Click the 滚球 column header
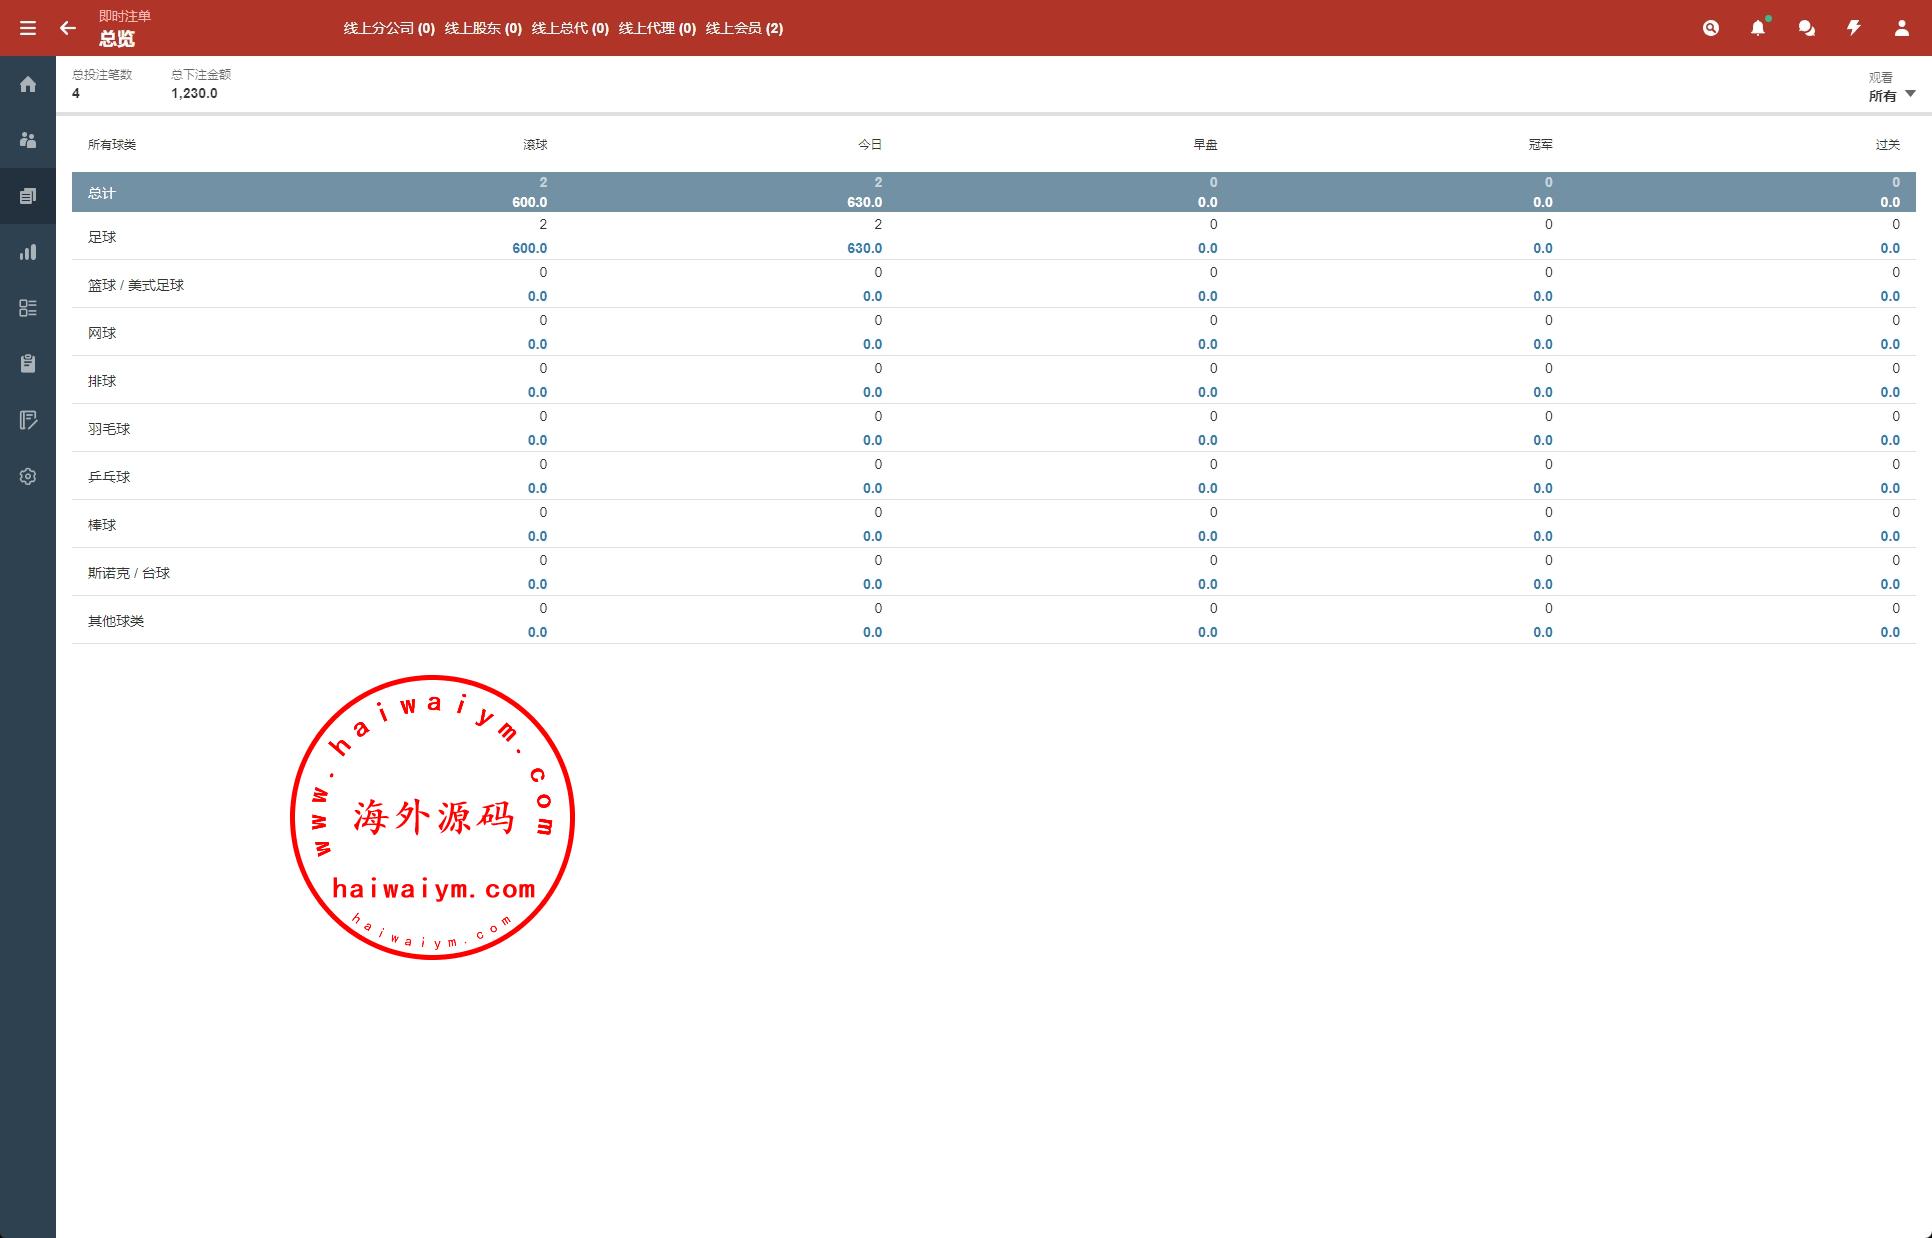The height and width of the screenshot is (1238, 1932). 535,145
